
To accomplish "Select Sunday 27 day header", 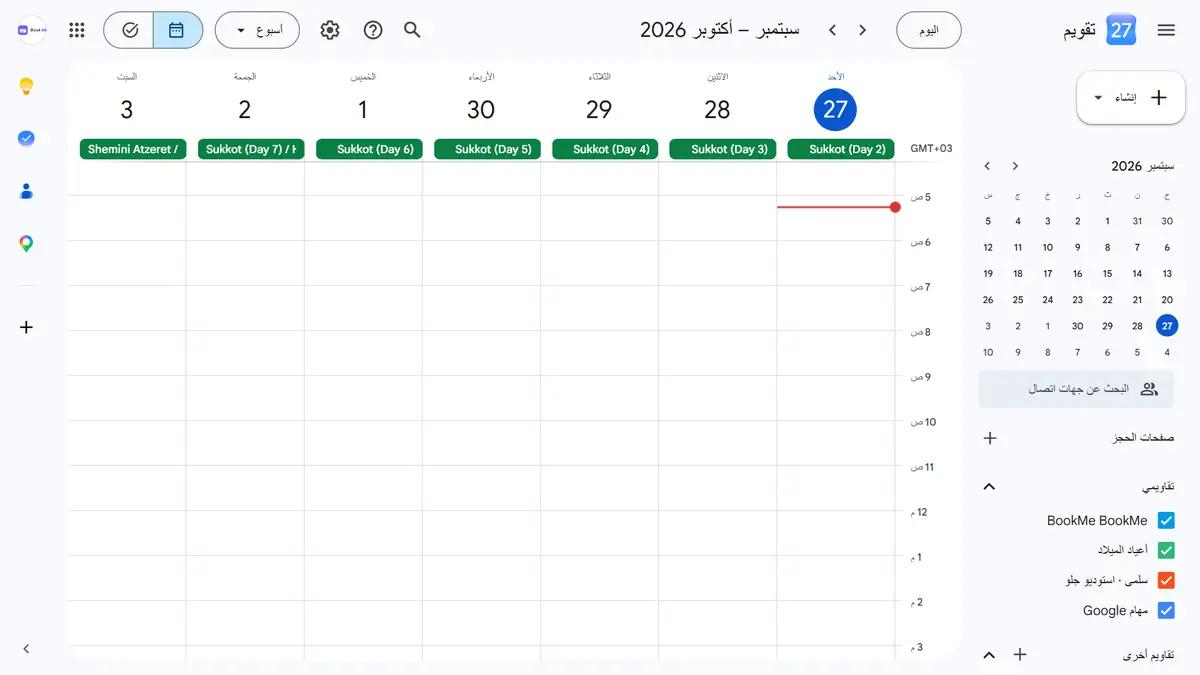I will pyautogui.click(x=835, y=109).
